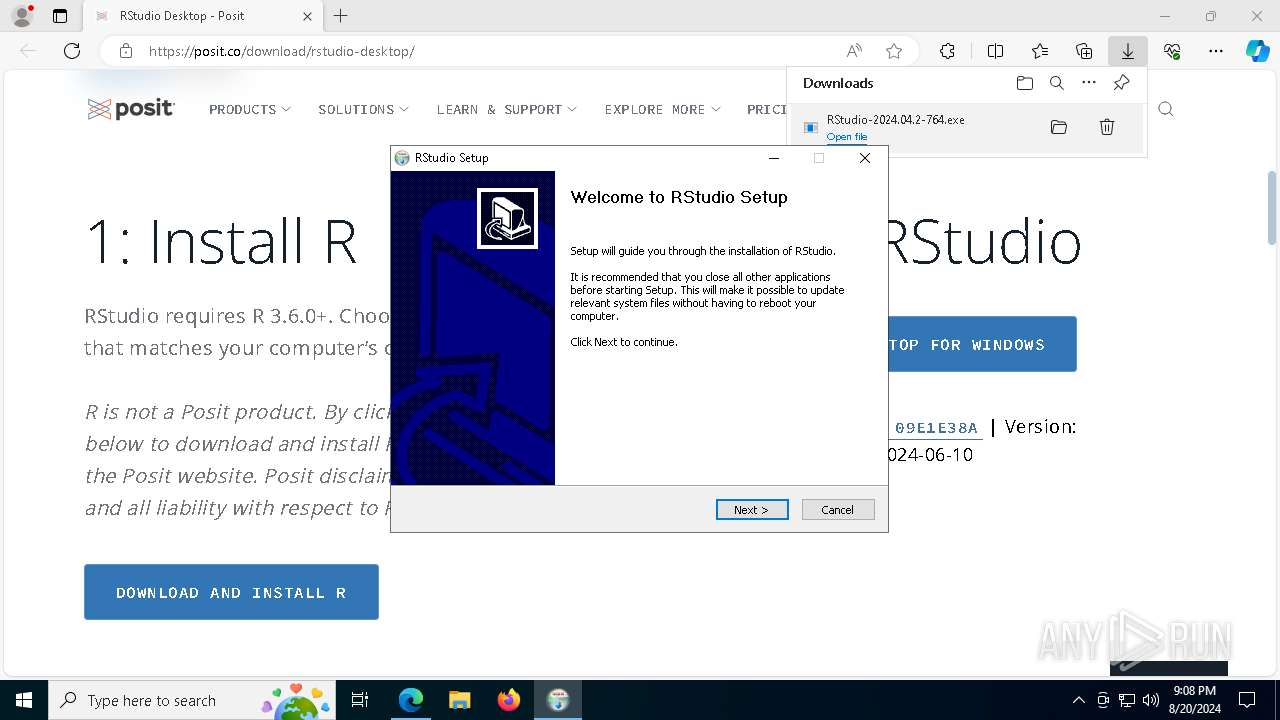Click Next in RStudio Setup

tap(752, 510)
